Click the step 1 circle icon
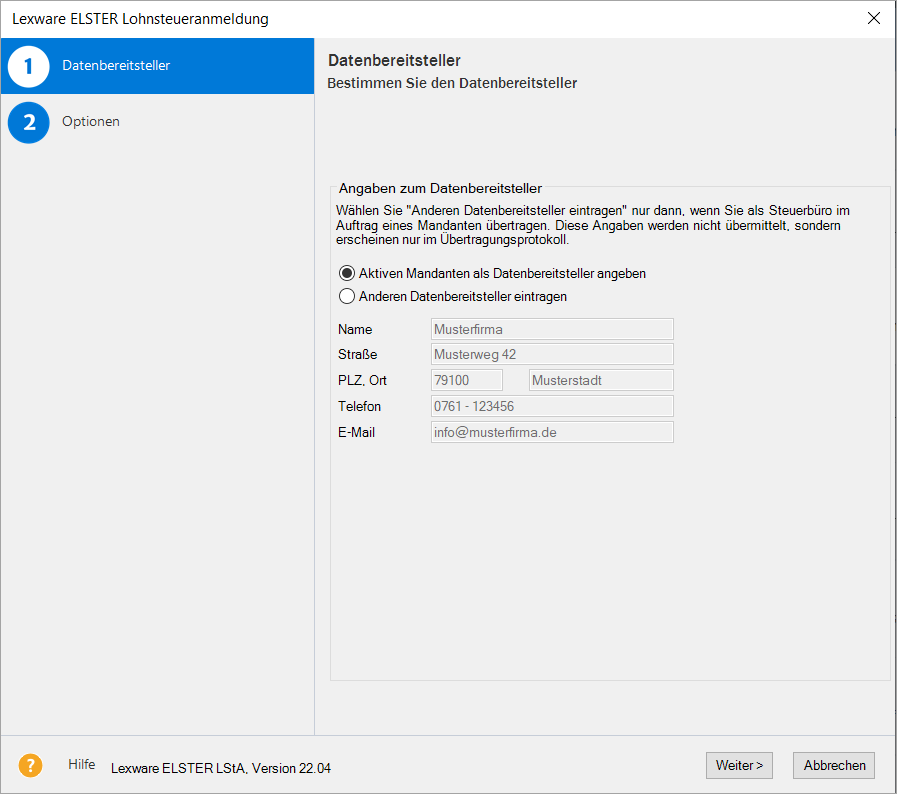This screenshot has width=897, height=794. [29, 66]
